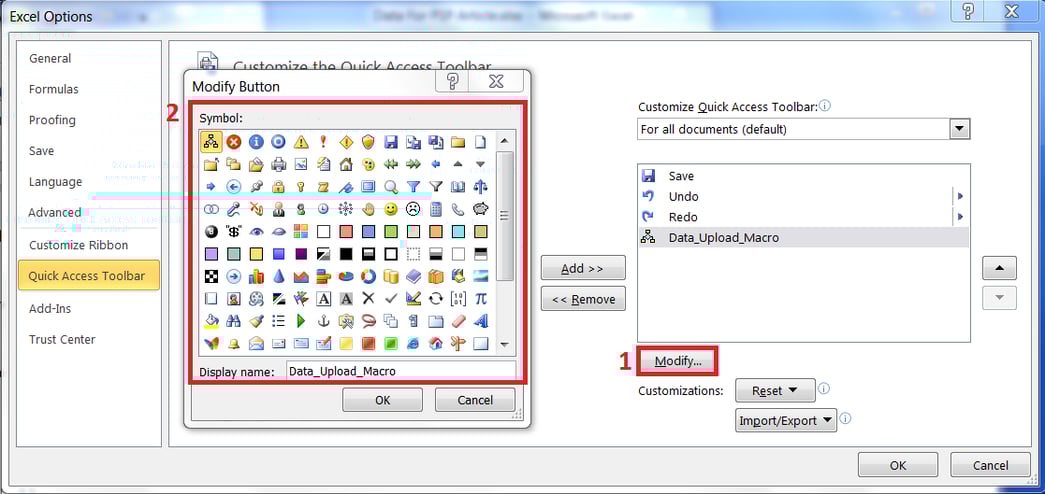Select Quick Access Toolbar in sidebar
This screenshot has width=1045, height=494.
[89, 275]
